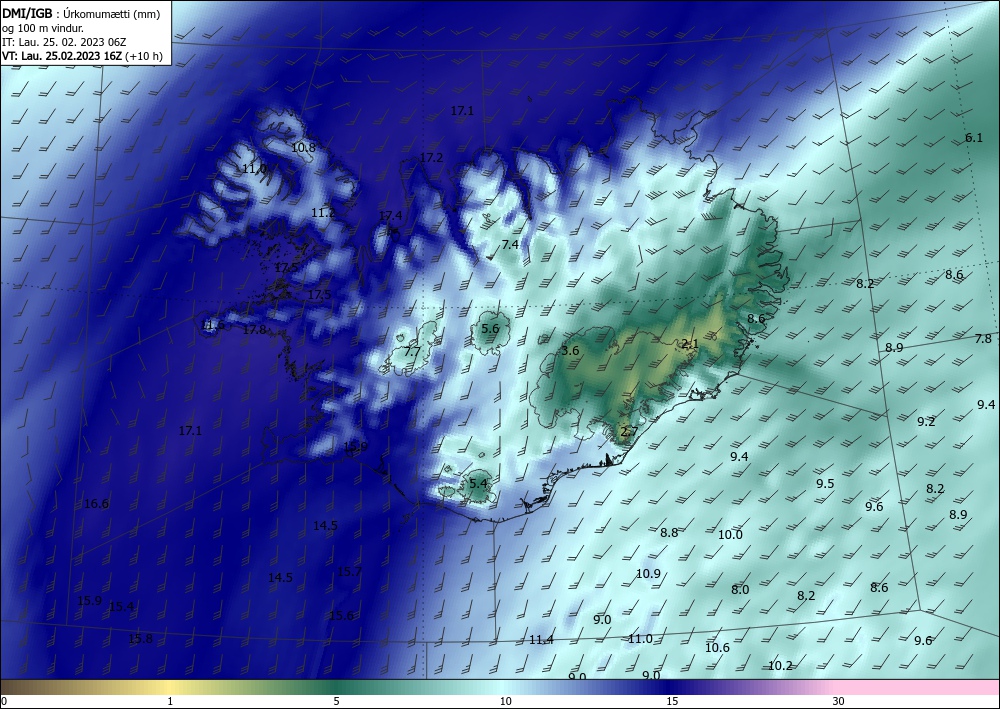
Task: Select the 10.6 map value
Action: [x=717, y=647]
